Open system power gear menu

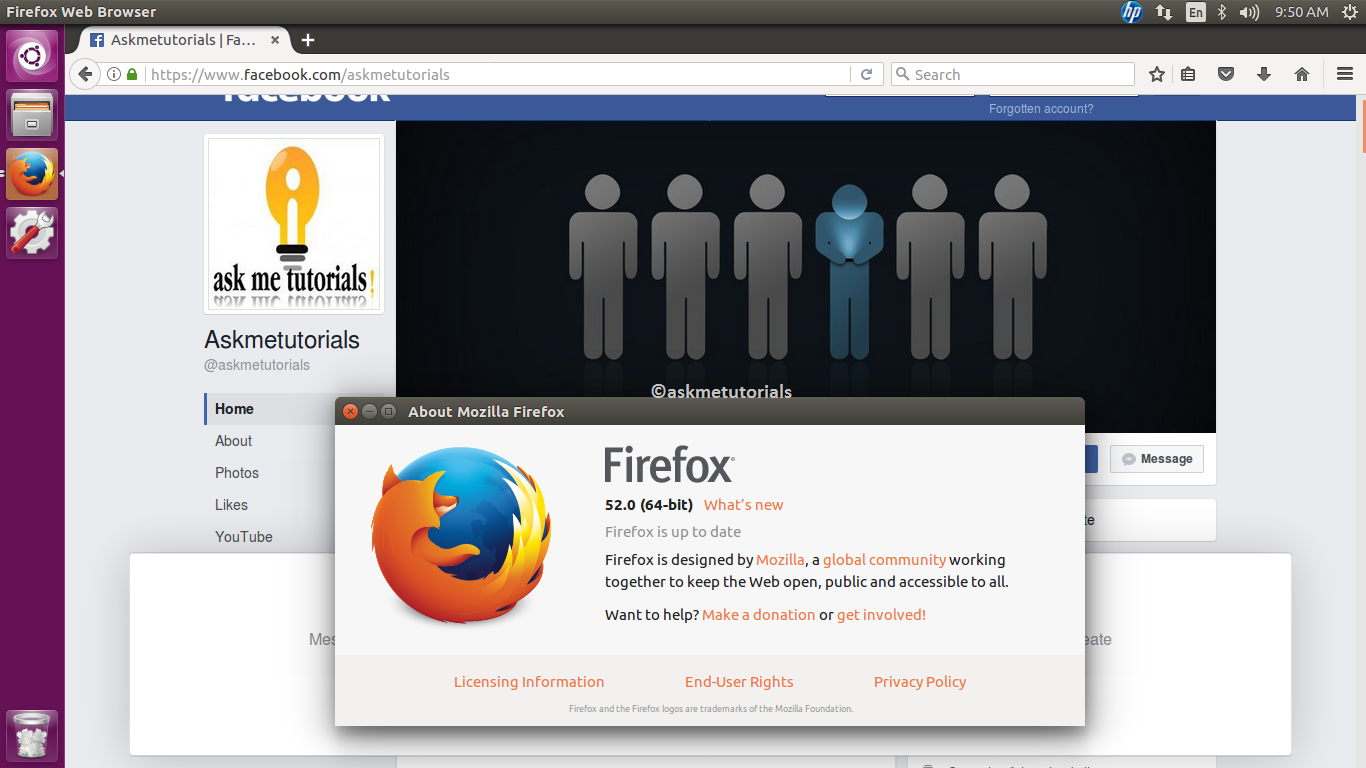(1350, 12)
